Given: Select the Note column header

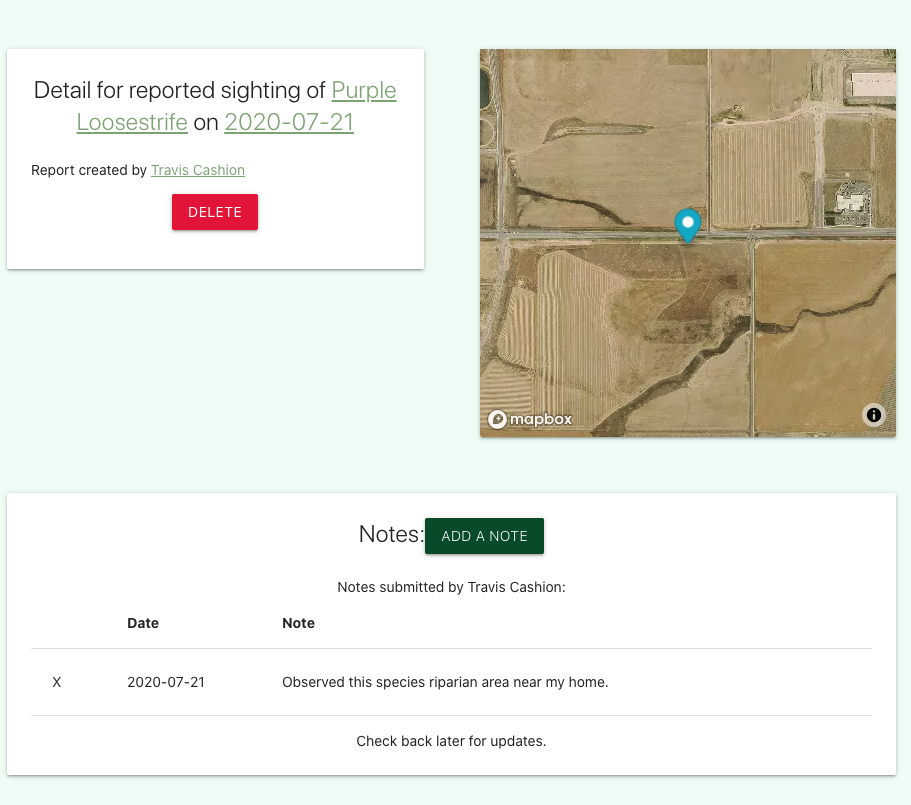Looking at the screenshot, I should point(298,622).
